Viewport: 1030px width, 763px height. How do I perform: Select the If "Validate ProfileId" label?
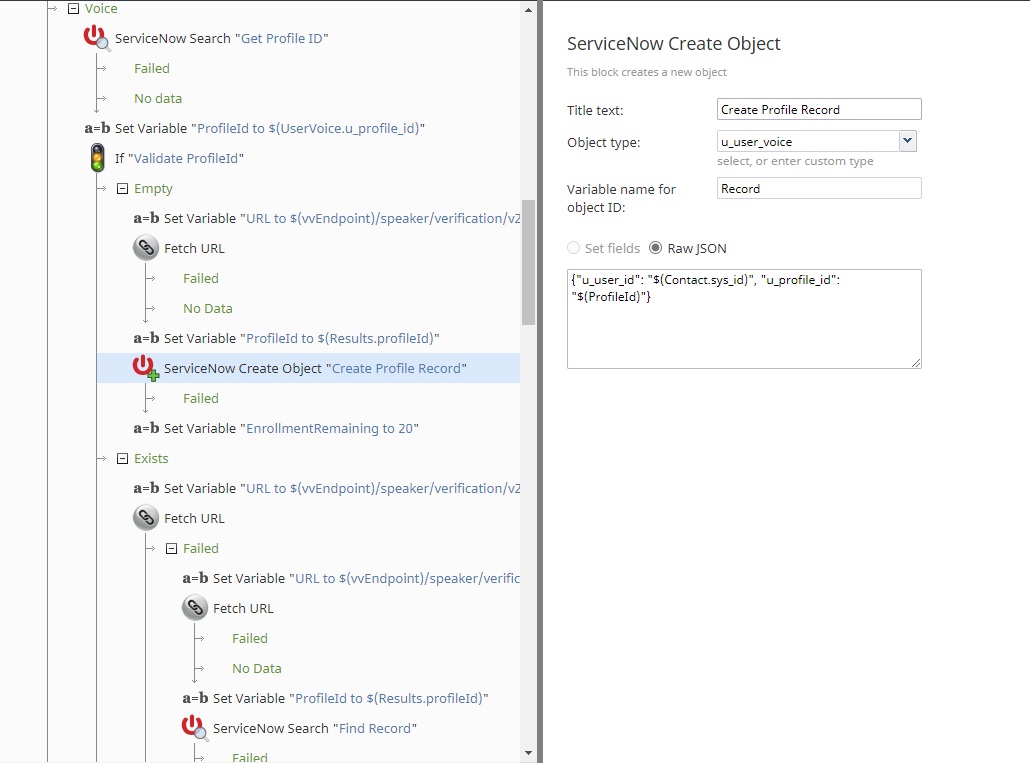click(179, 158)
